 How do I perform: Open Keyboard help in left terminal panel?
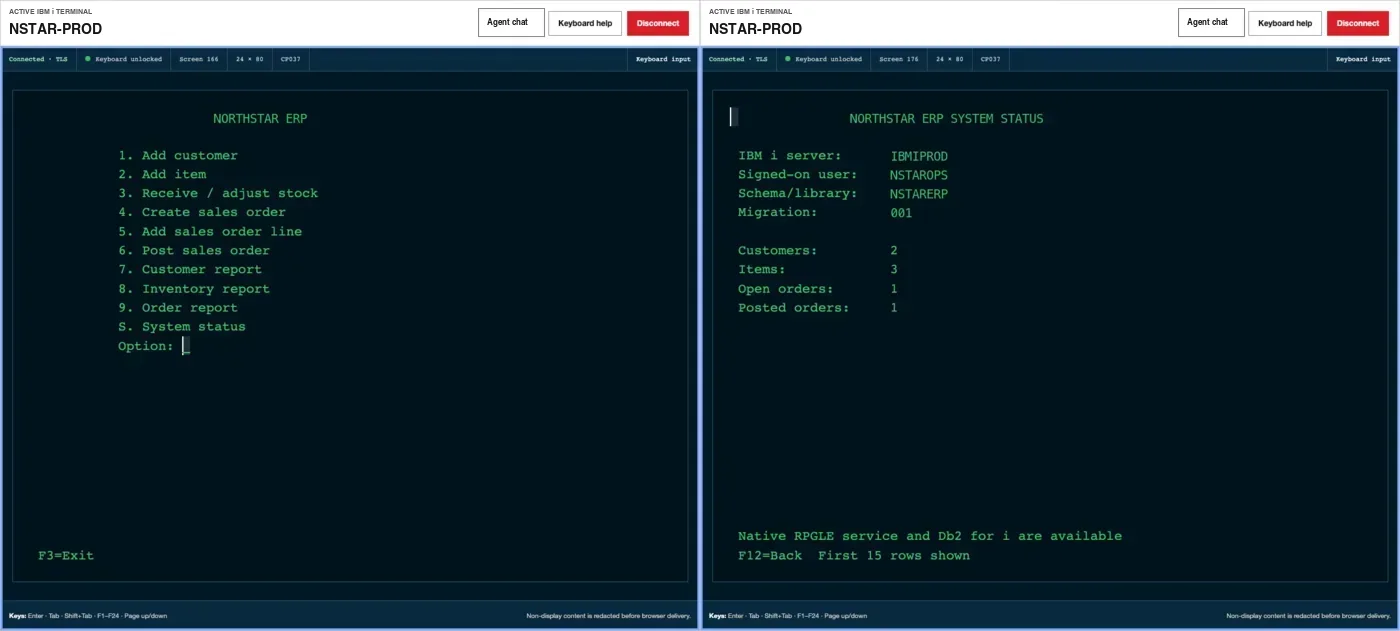pos(585,23)
